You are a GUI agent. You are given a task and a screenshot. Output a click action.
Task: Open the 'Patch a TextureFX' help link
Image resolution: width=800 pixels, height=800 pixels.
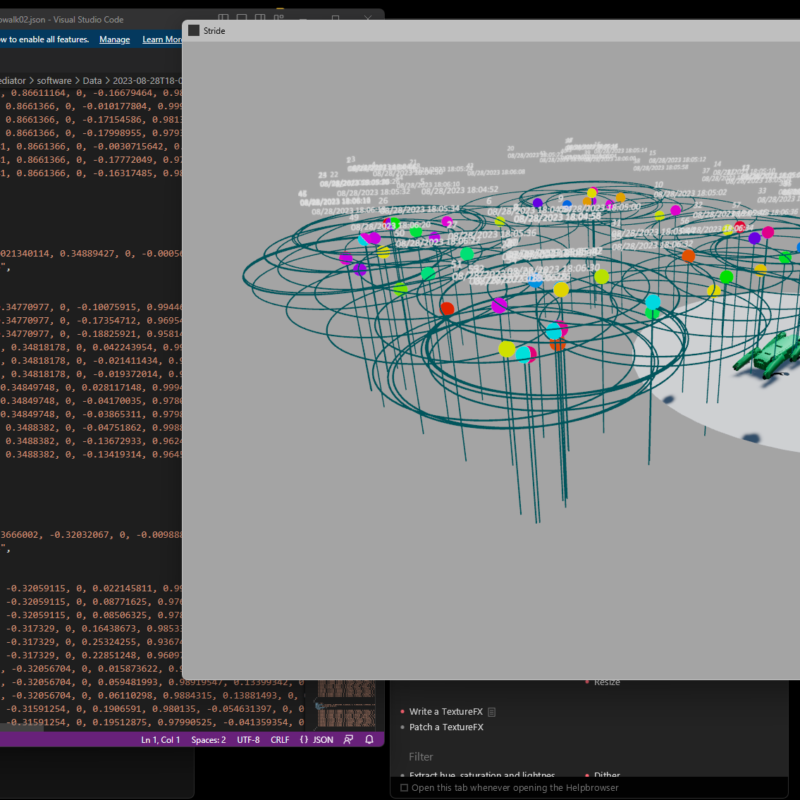point(446,727)
